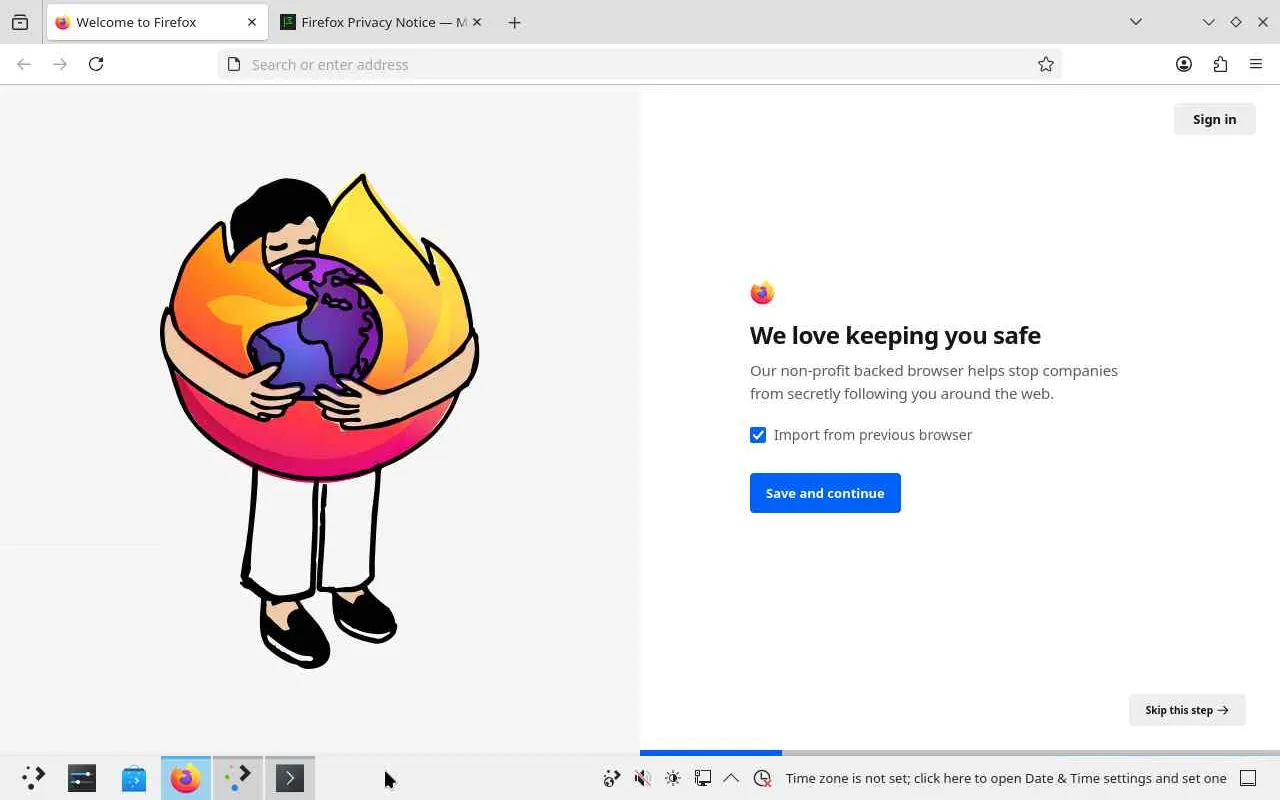Open the globe icon in the system tray
The height and width of the screenshot is (800, 1280).
coord(612,778)
